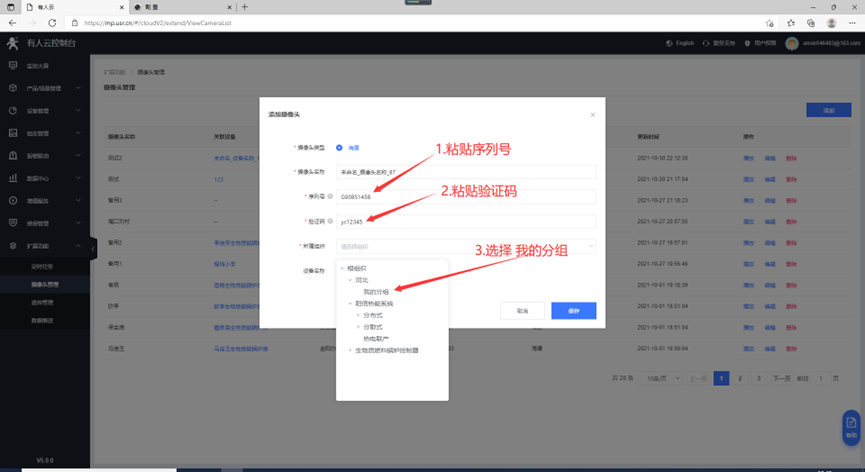Open the 定时任务 sidebar submenu item
This screenshot has height=472, width=865.
coord(42,266)
